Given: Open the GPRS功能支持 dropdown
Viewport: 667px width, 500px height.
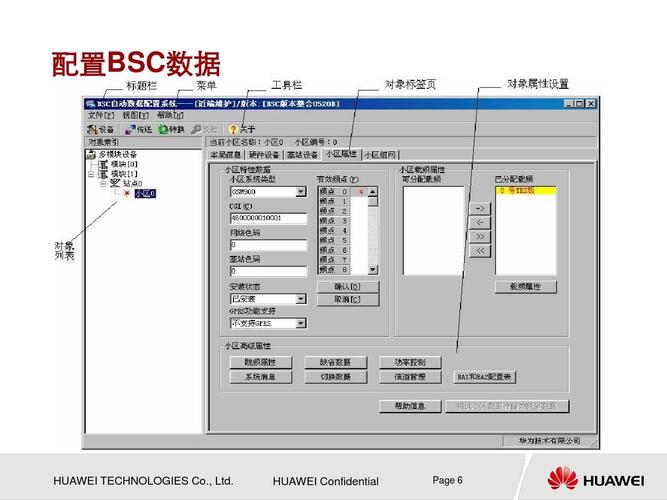Looking at the screenshot, I should click(301, 323).
